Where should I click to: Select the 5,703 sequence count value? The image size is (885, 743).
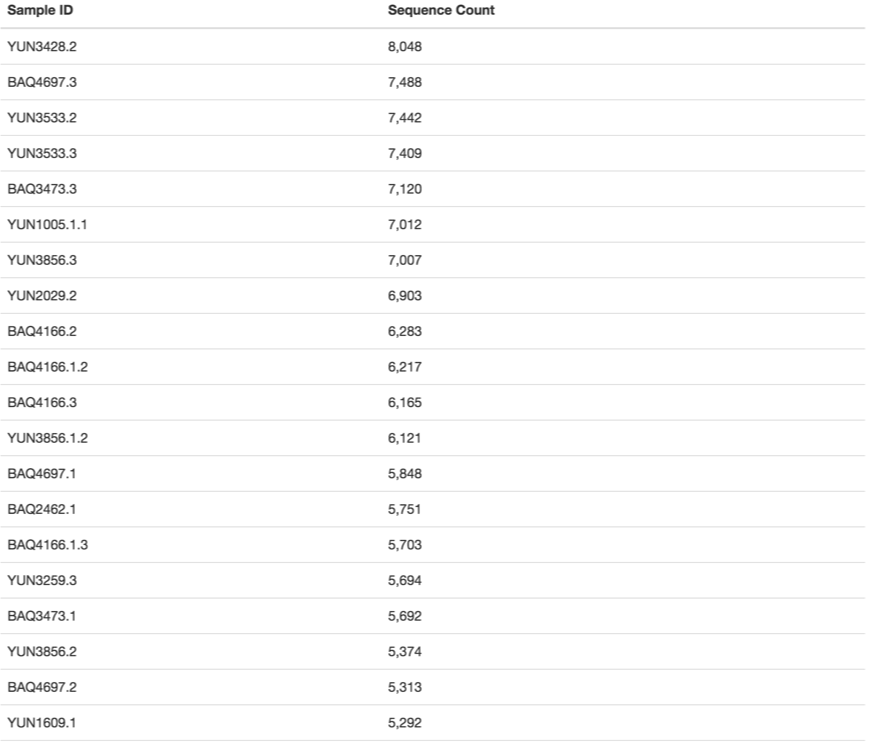pos(405,545)
